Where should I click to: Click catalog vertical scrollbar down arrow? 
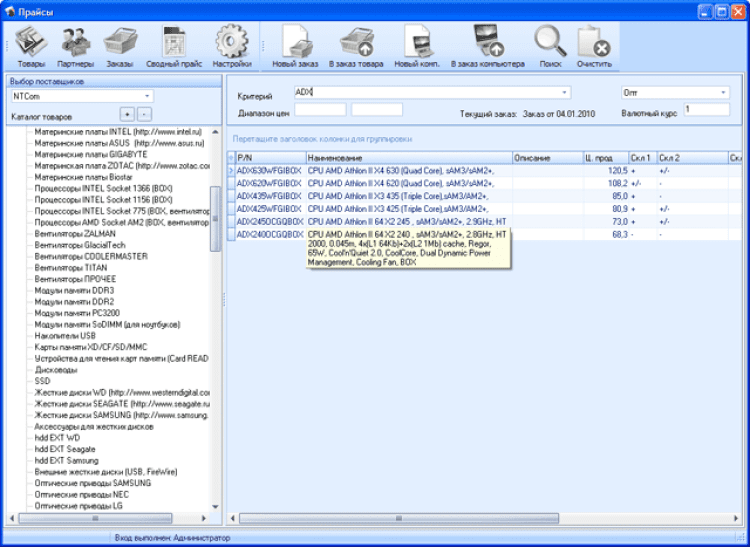click(x=215, y=507)
